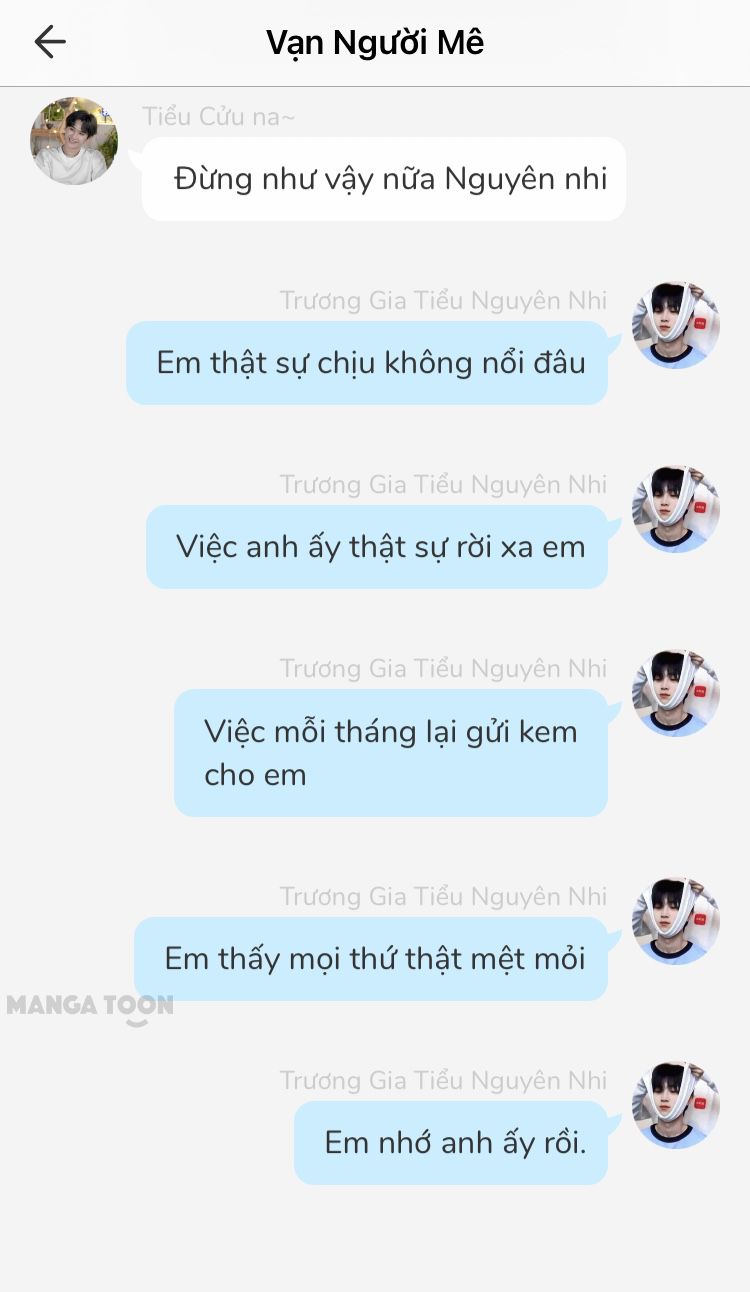Tap the back arrow icon

pos(49,41)
